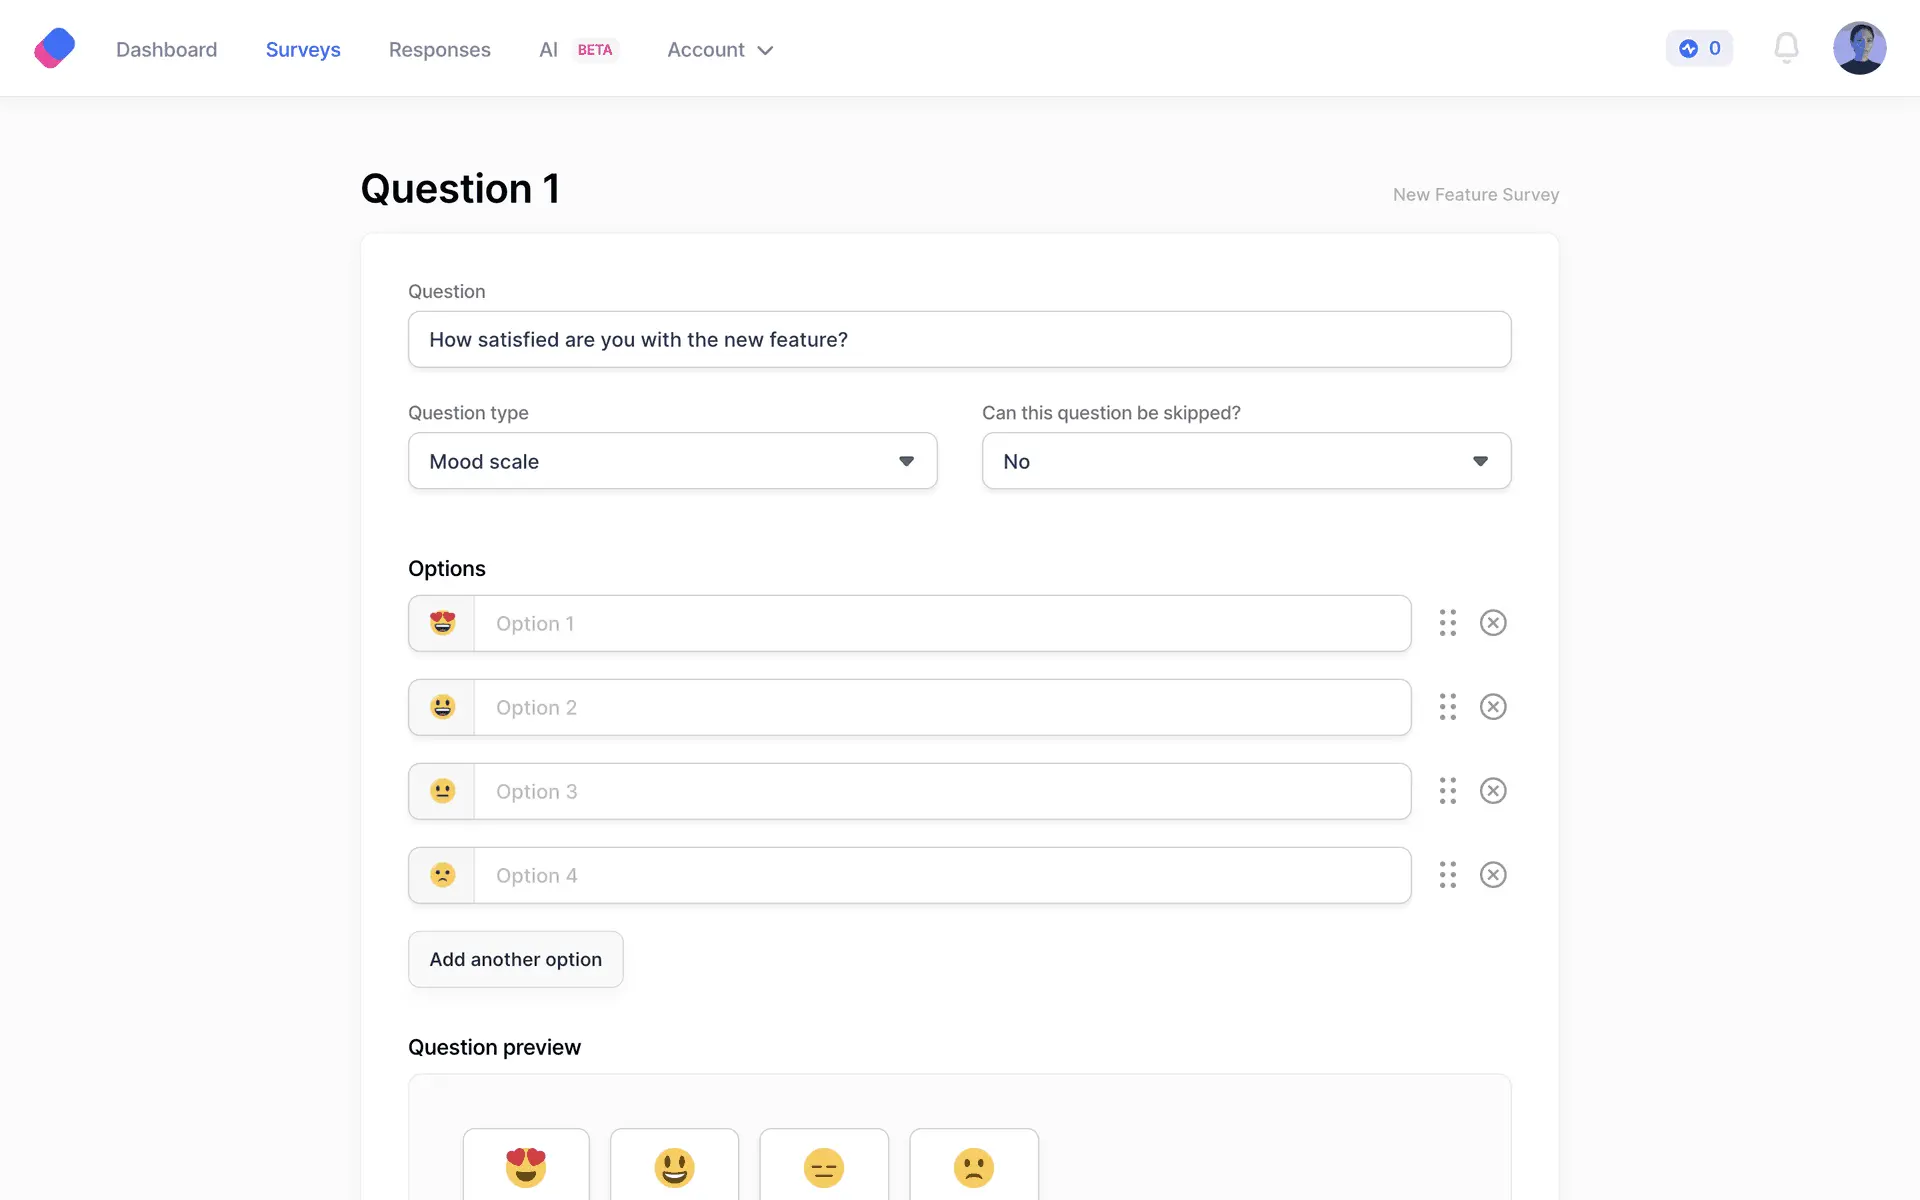Screen dimensions: 1920x1200
Task: Click the credits counter badge
Action: [1699, 48]
